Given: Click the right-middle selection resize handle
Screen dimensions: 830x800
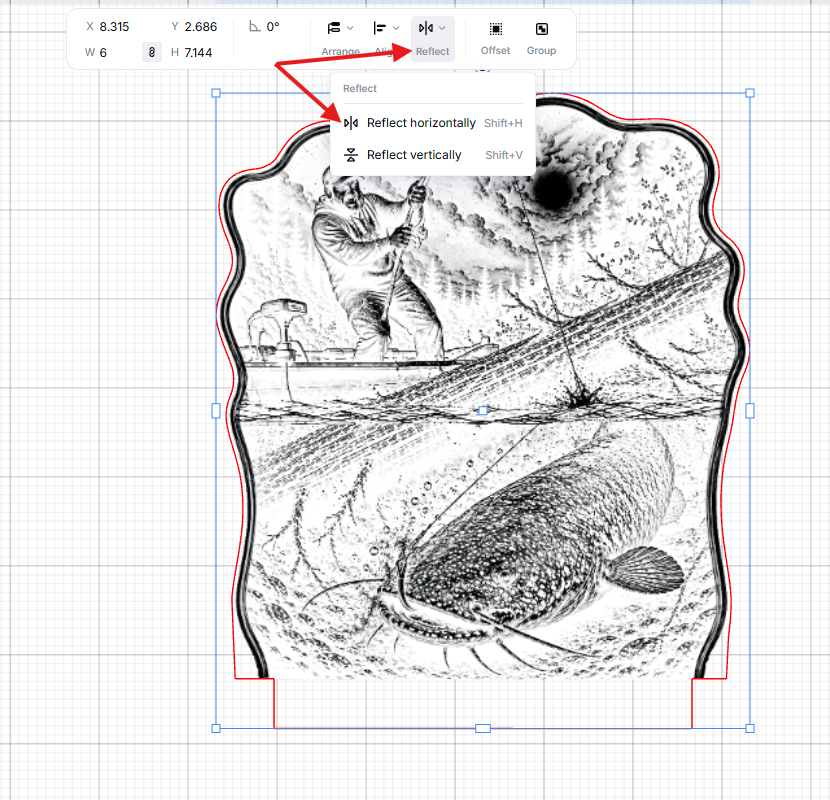Looking at the screenshot, I should pyautogui.click(x=750, y=410).
